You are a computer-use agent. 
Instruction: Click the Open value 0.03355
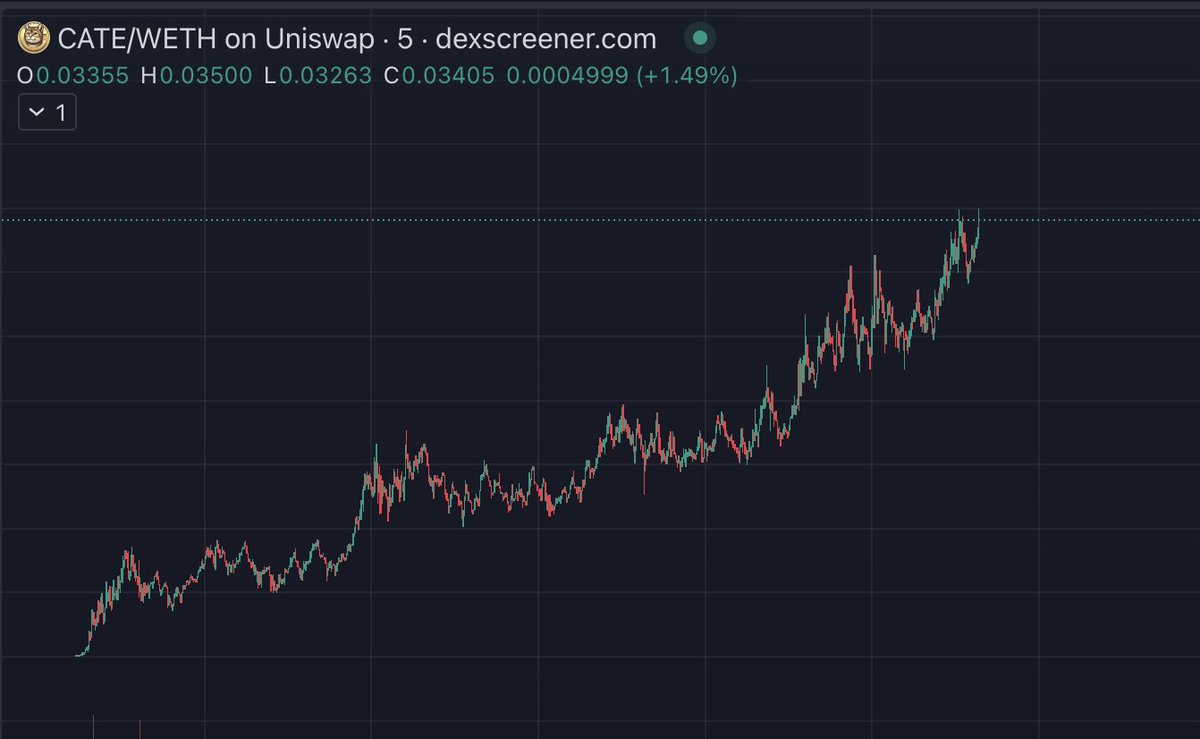coord(82,76)
